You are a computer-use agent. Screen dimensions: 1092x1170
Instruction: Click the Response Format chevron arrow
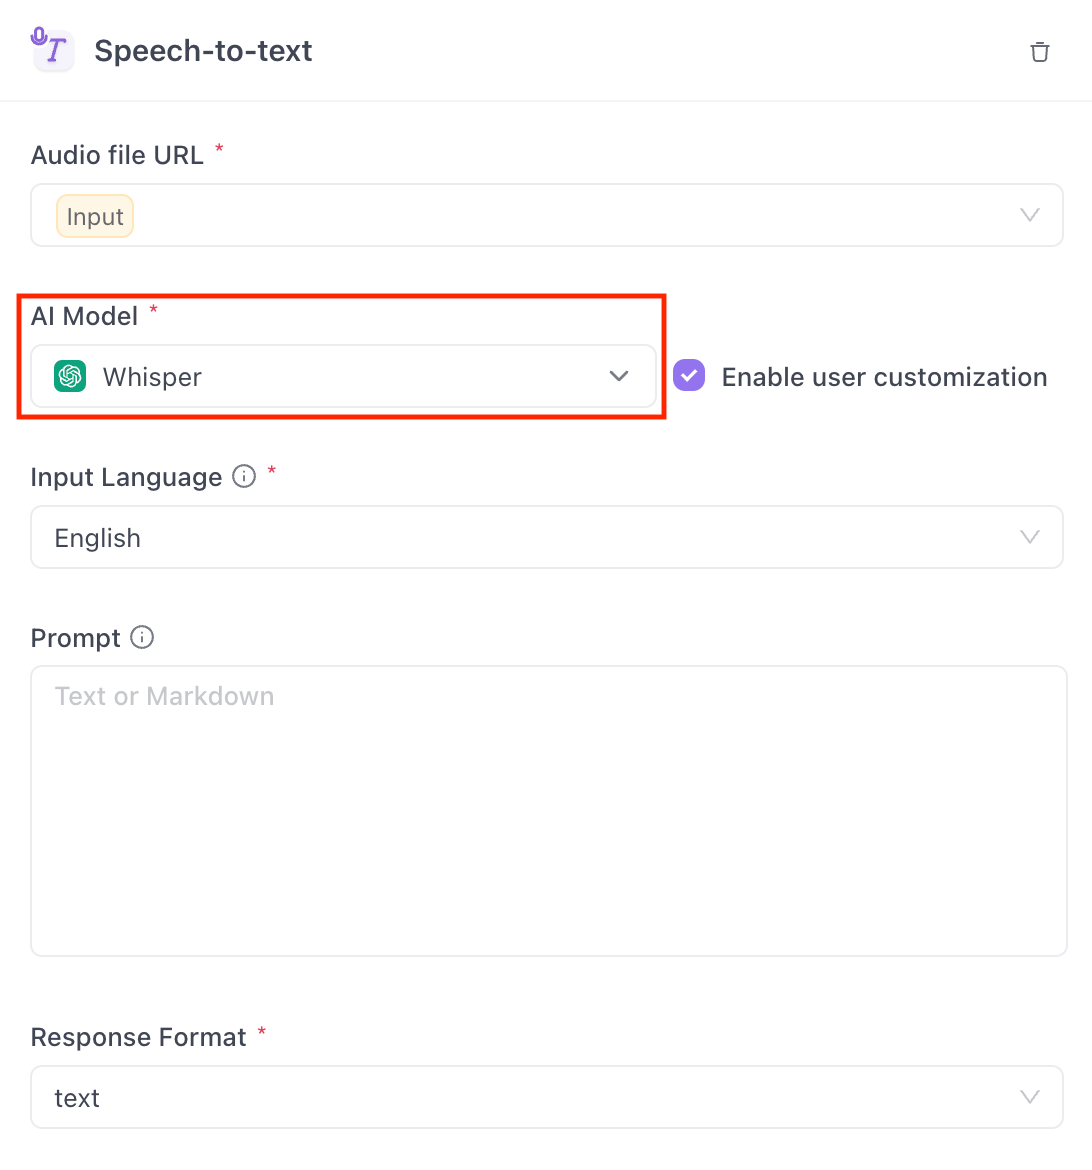click(x=1030, y=1097)
